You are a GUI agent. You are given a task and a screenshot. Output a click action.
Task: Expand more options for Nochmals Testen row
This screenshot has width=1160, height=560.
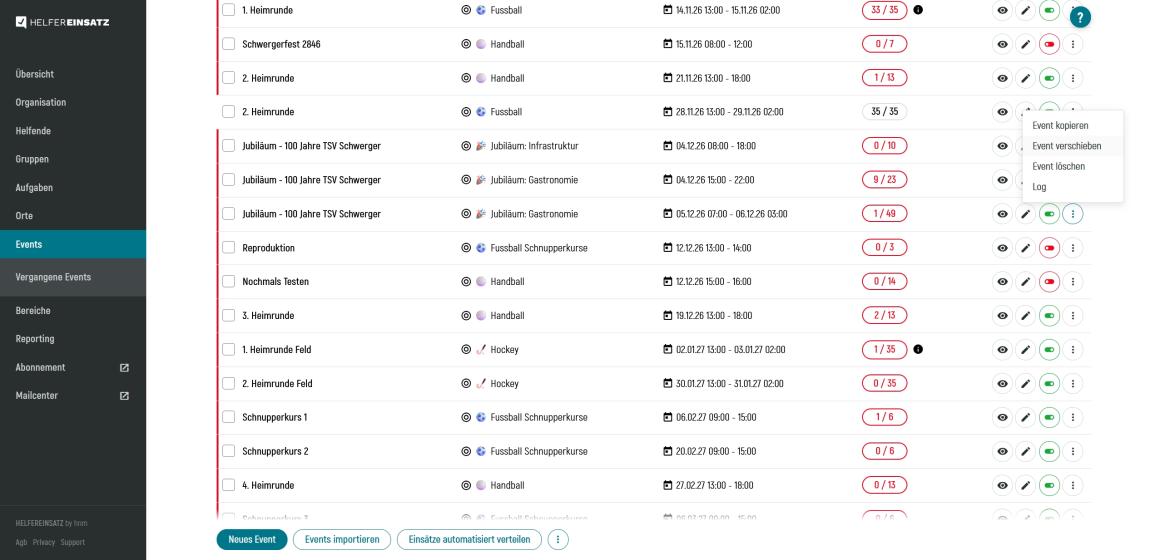point(1073,282)
